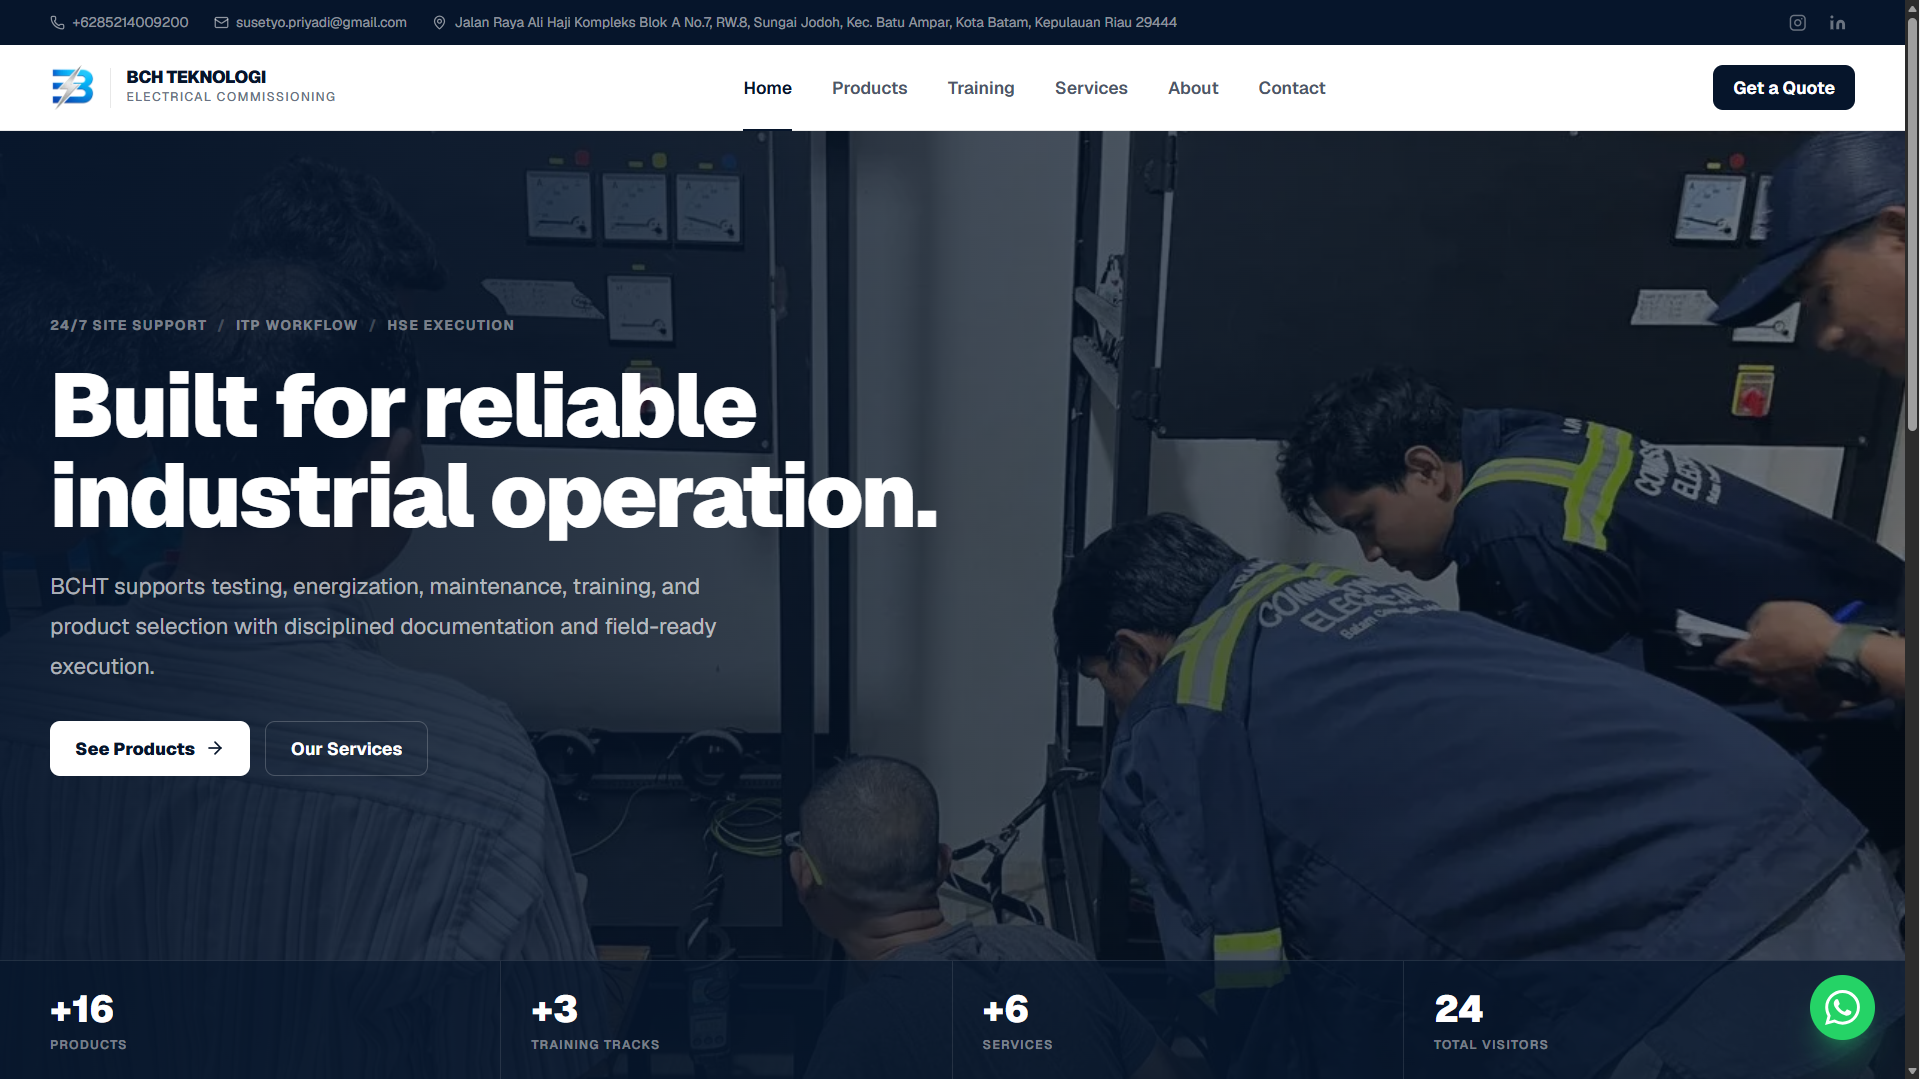The image size is (1920, 1079).
Task: Click the BCH Teknologi logo icon
Action: click(73, 87)
